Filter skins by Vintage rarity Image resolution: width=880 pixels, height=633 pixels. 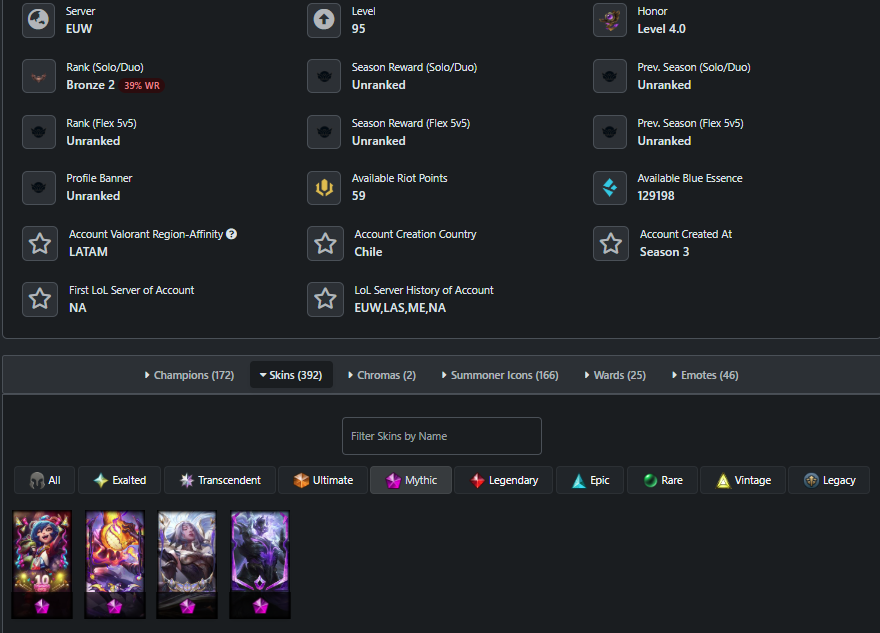coord(743,480)
